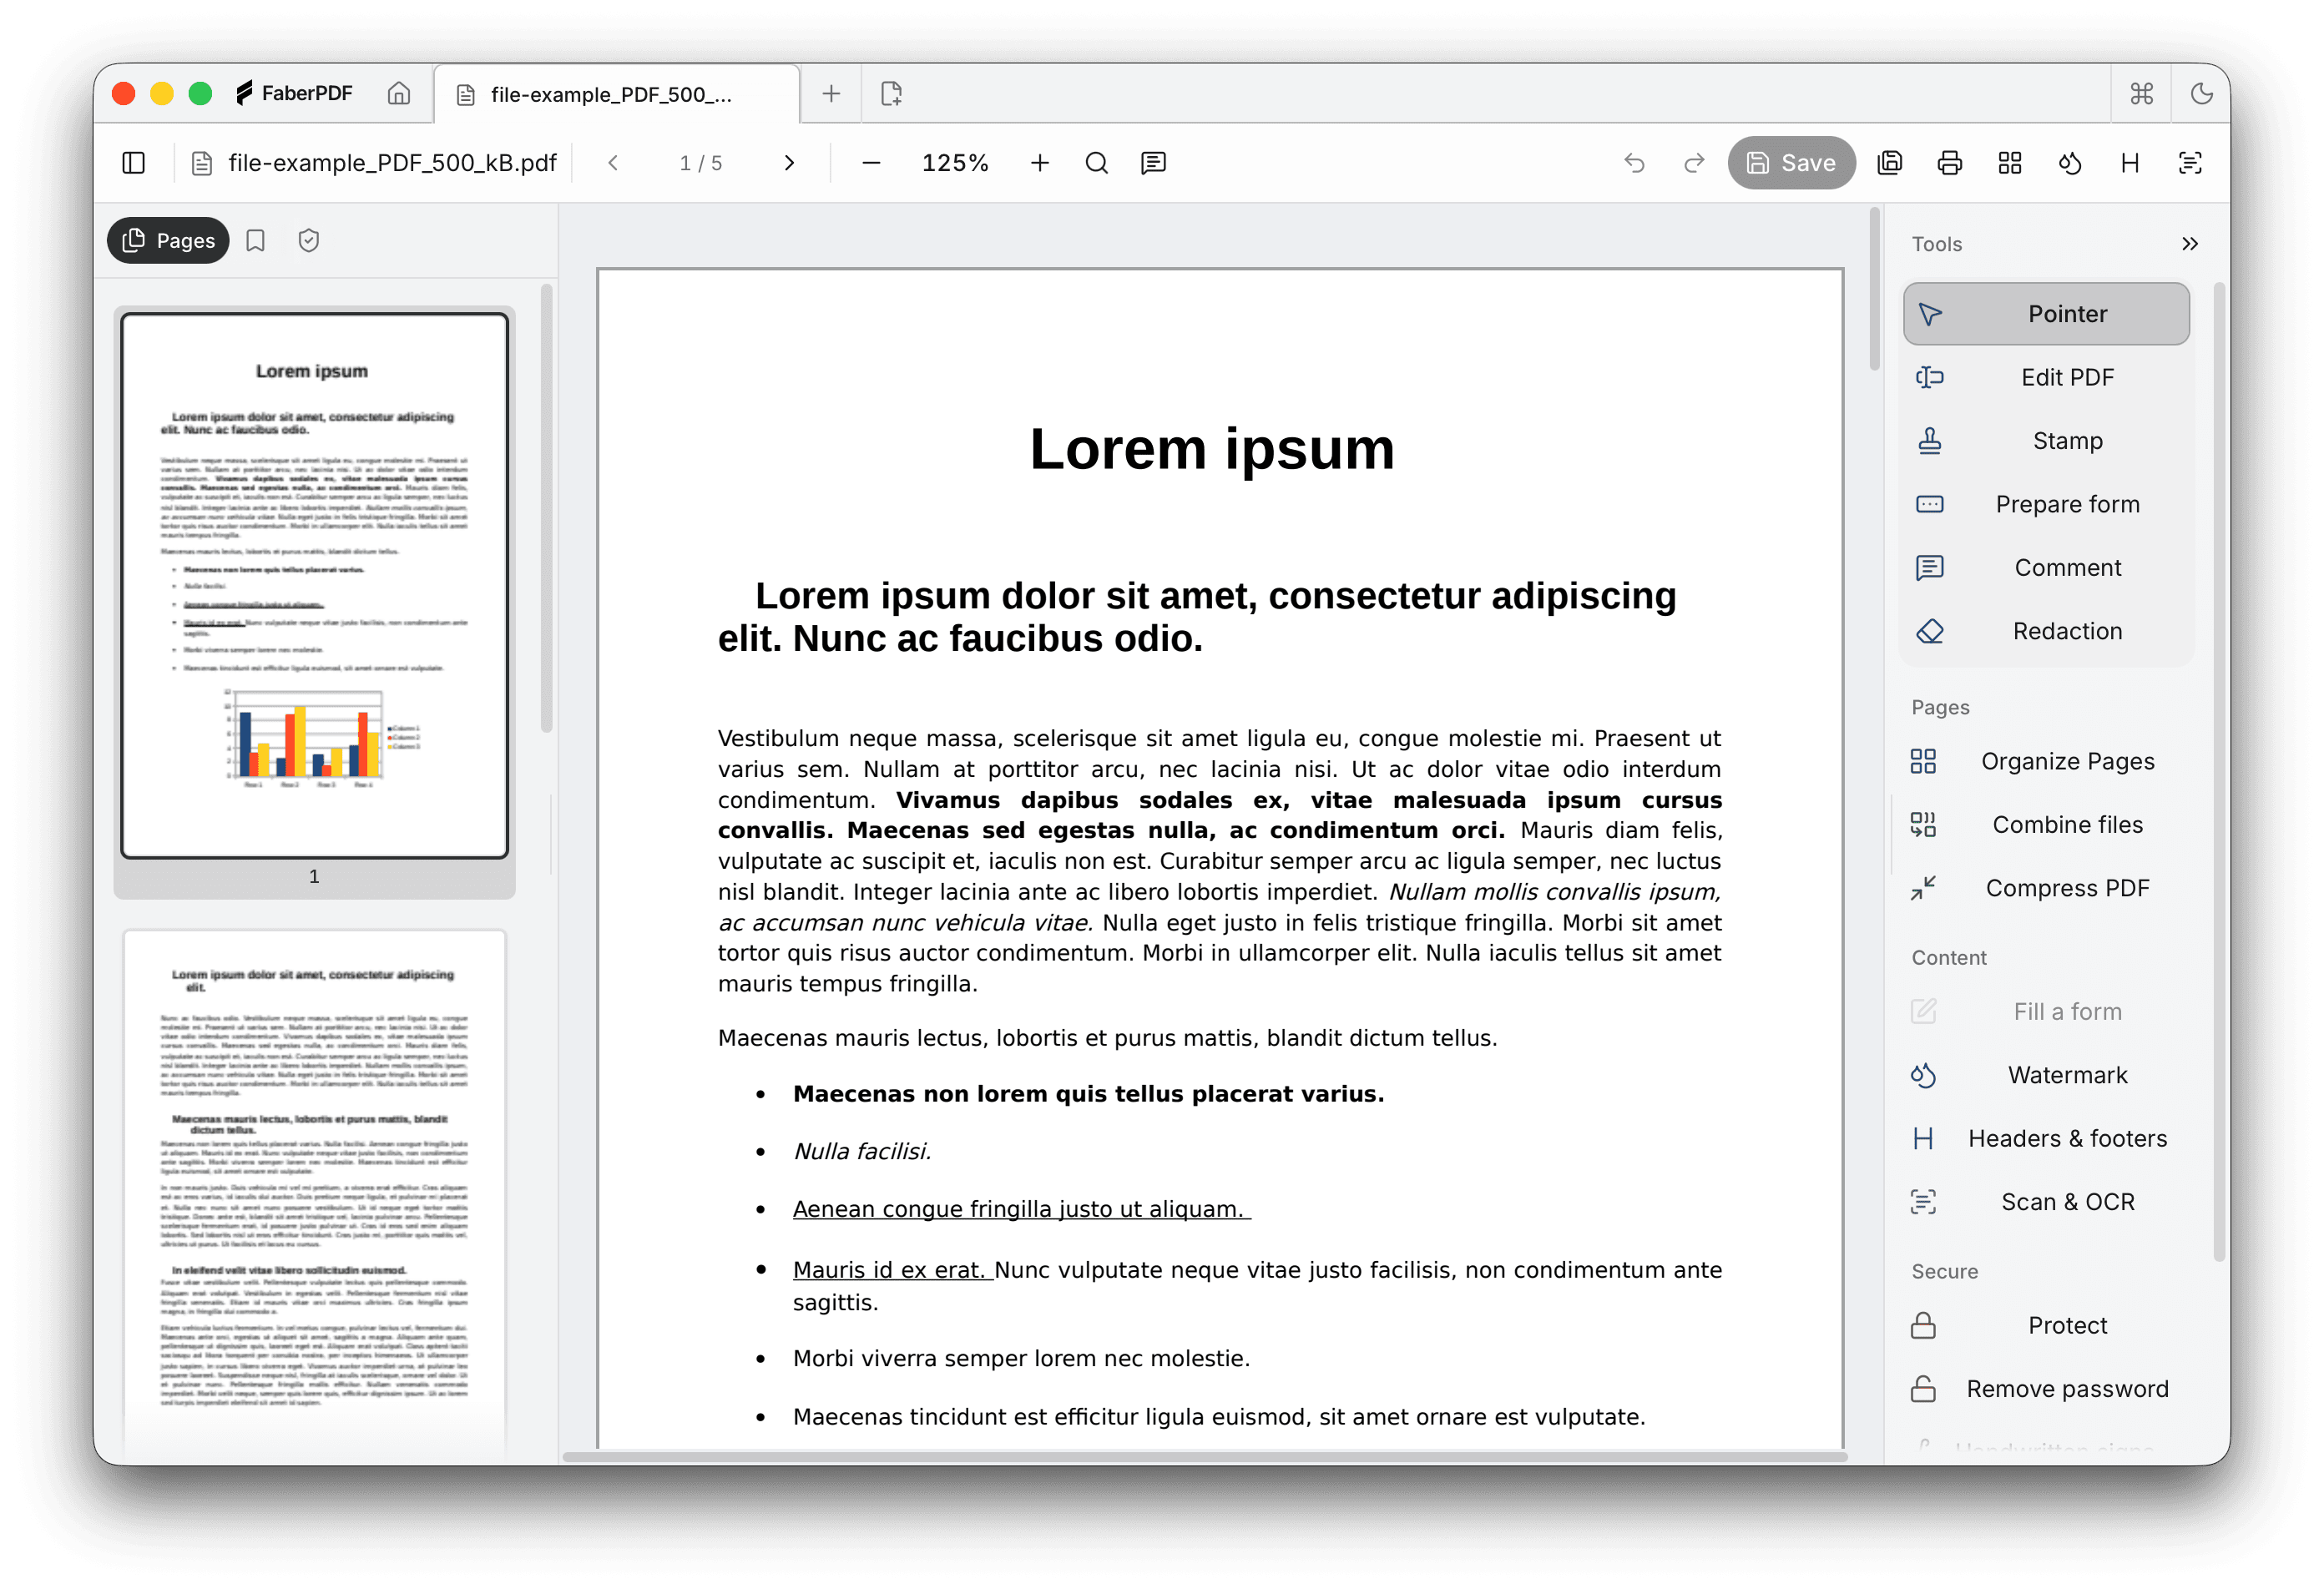The image size is (2324, 1589).
Task: Zoom out with the minus button
Action: point(871,163)
